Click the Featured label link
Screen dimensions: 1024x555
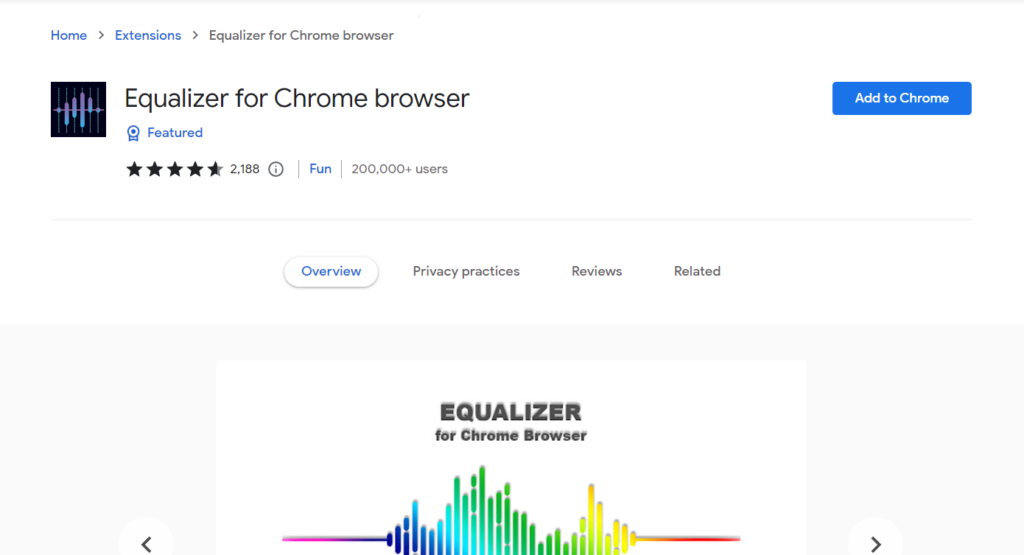[x=175, y=133]
